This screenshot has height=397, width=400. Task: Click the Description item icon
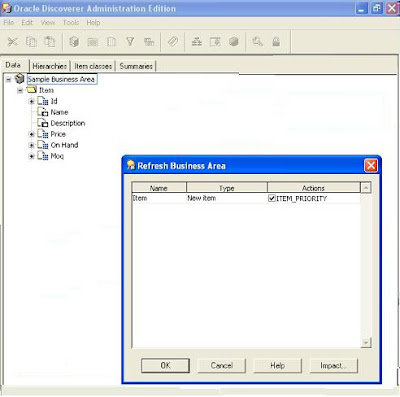(43, 123)
